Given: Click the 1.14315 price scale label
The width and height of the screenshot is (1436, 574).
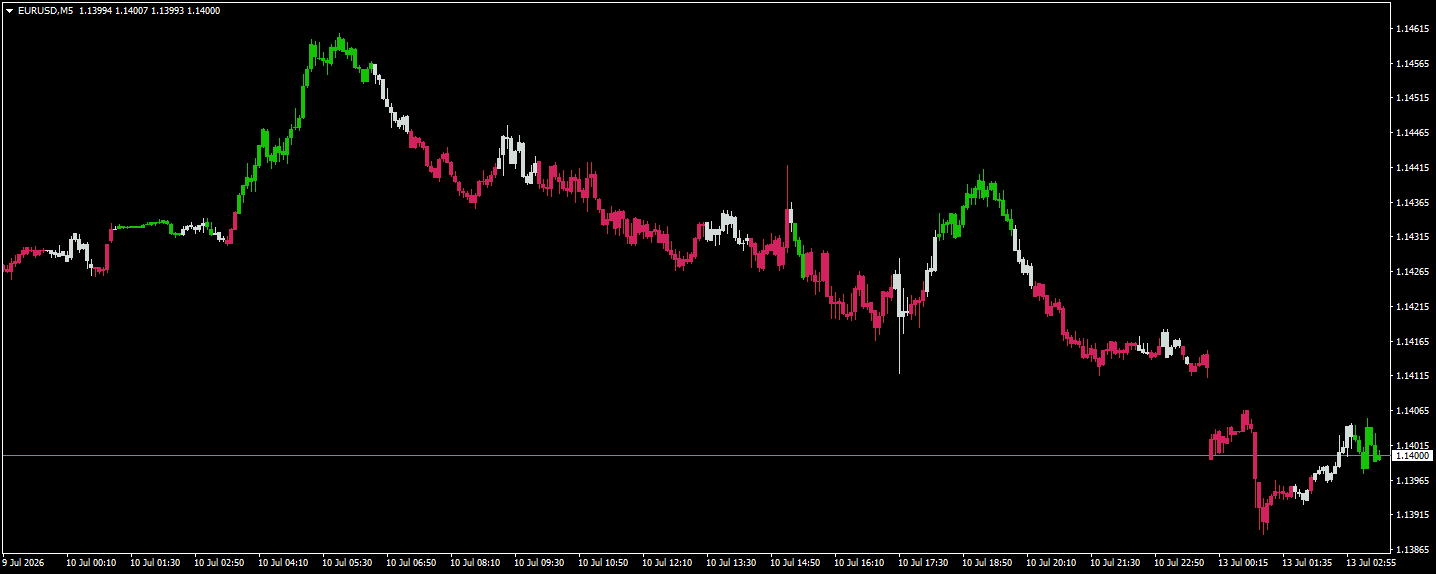Looking at the screenshot, I should click(x=1410, y=237).
